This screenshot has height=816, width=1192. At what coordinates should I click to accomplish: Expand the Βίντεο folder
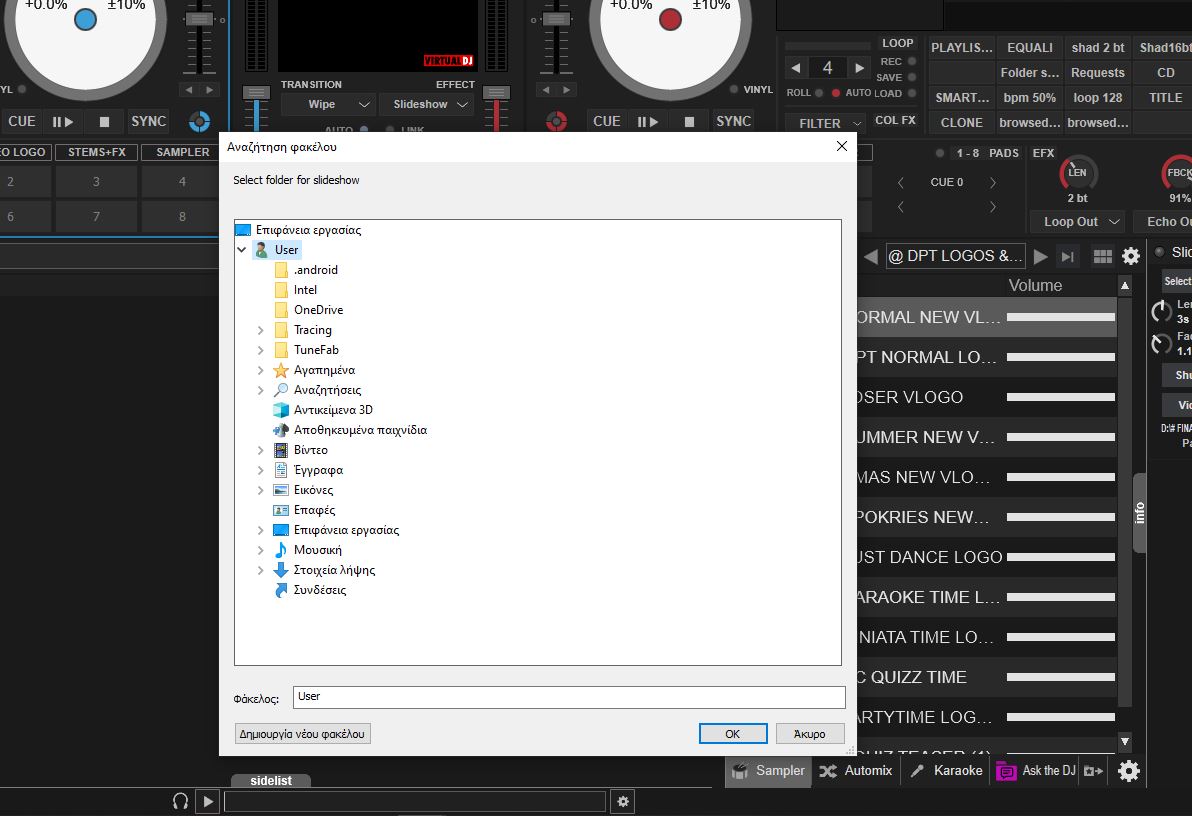tap(261, 450)
